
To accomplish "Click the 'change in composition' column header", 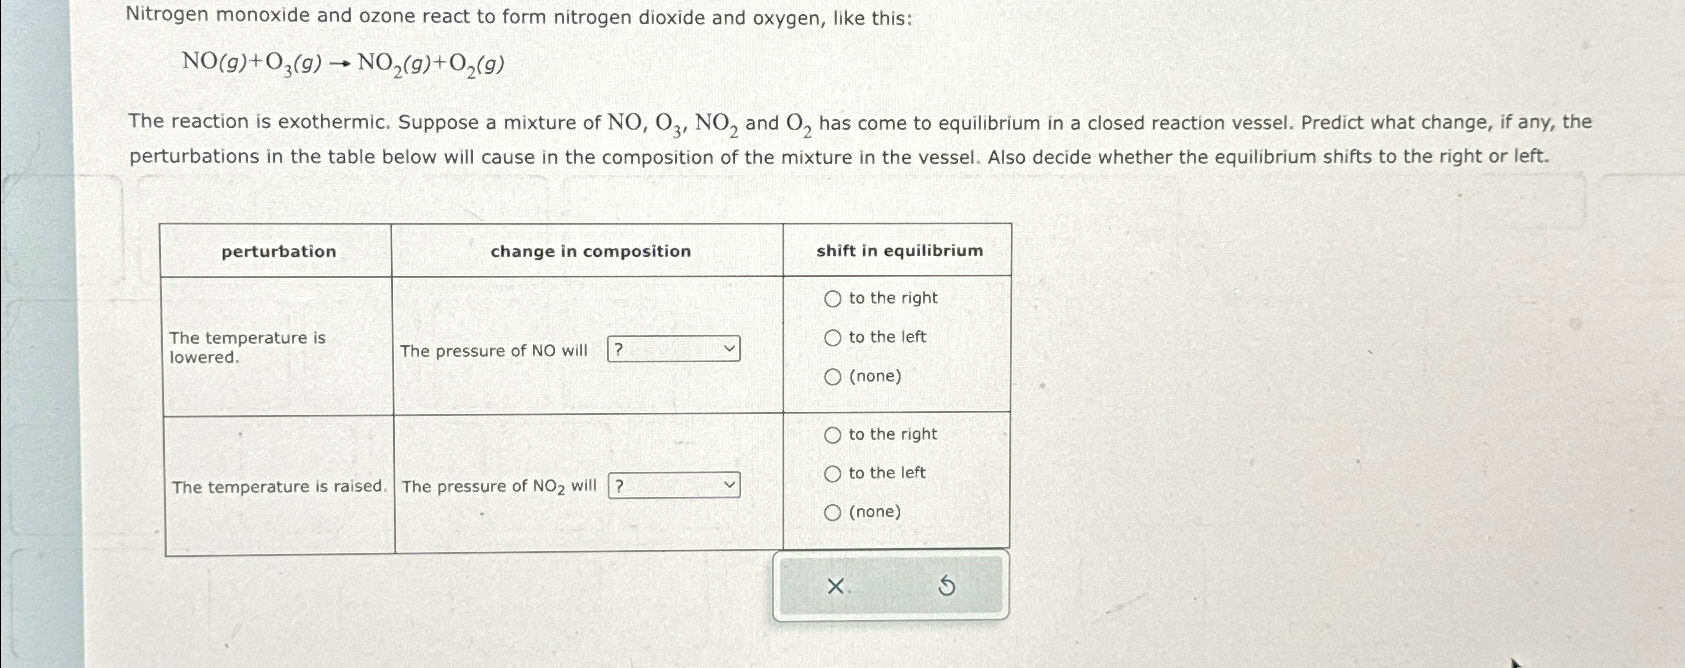I will pyautogui.click(x=591, y=251).
